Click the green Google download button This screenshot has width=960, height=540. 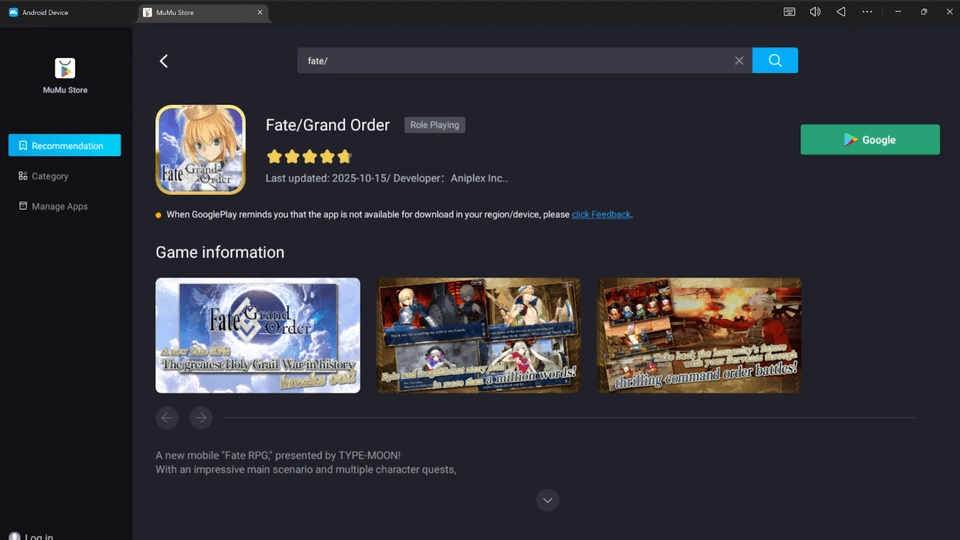click(869, 140)
